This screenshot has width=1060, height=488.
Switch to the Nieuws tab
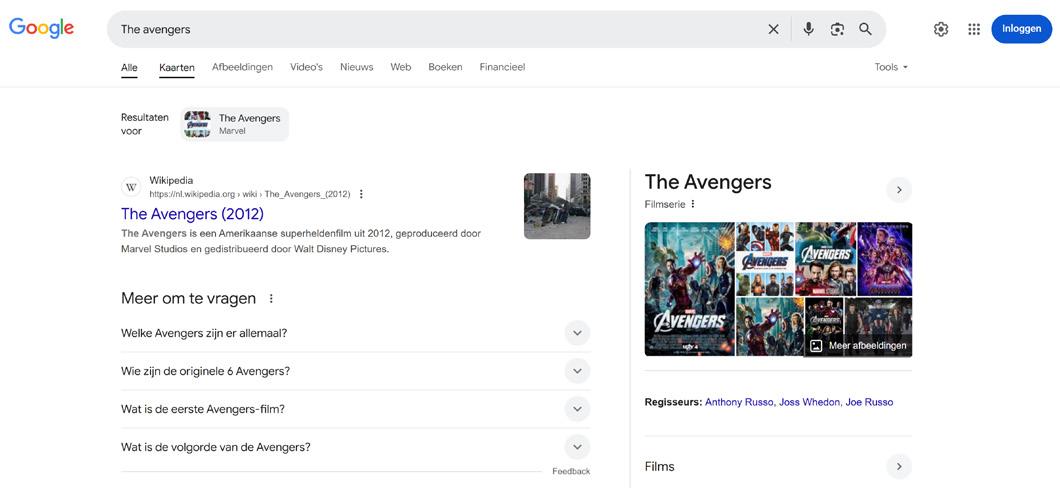click(356, 67)
